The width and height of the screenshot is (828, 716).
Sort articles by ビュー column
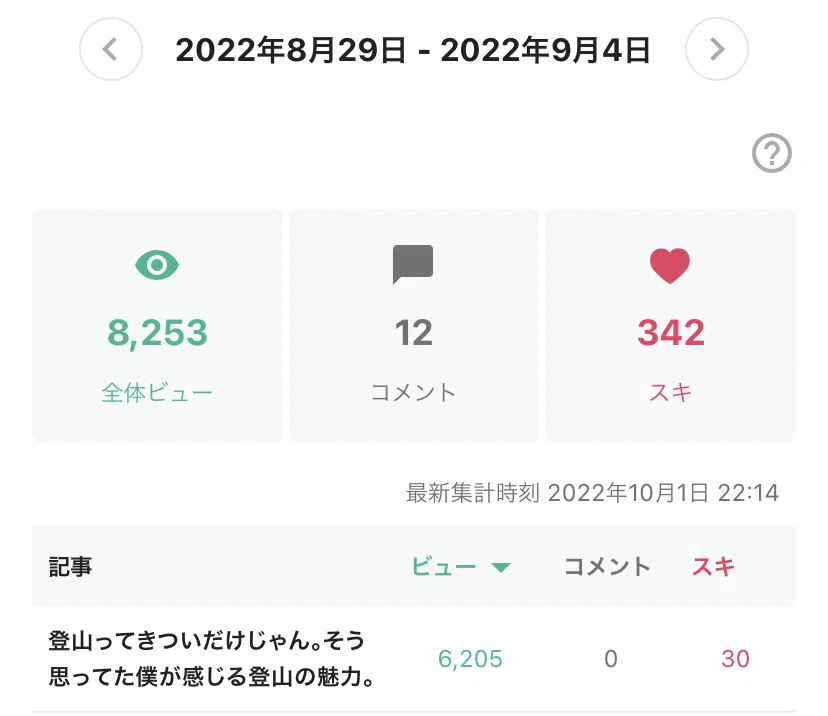tap(444, 567)
